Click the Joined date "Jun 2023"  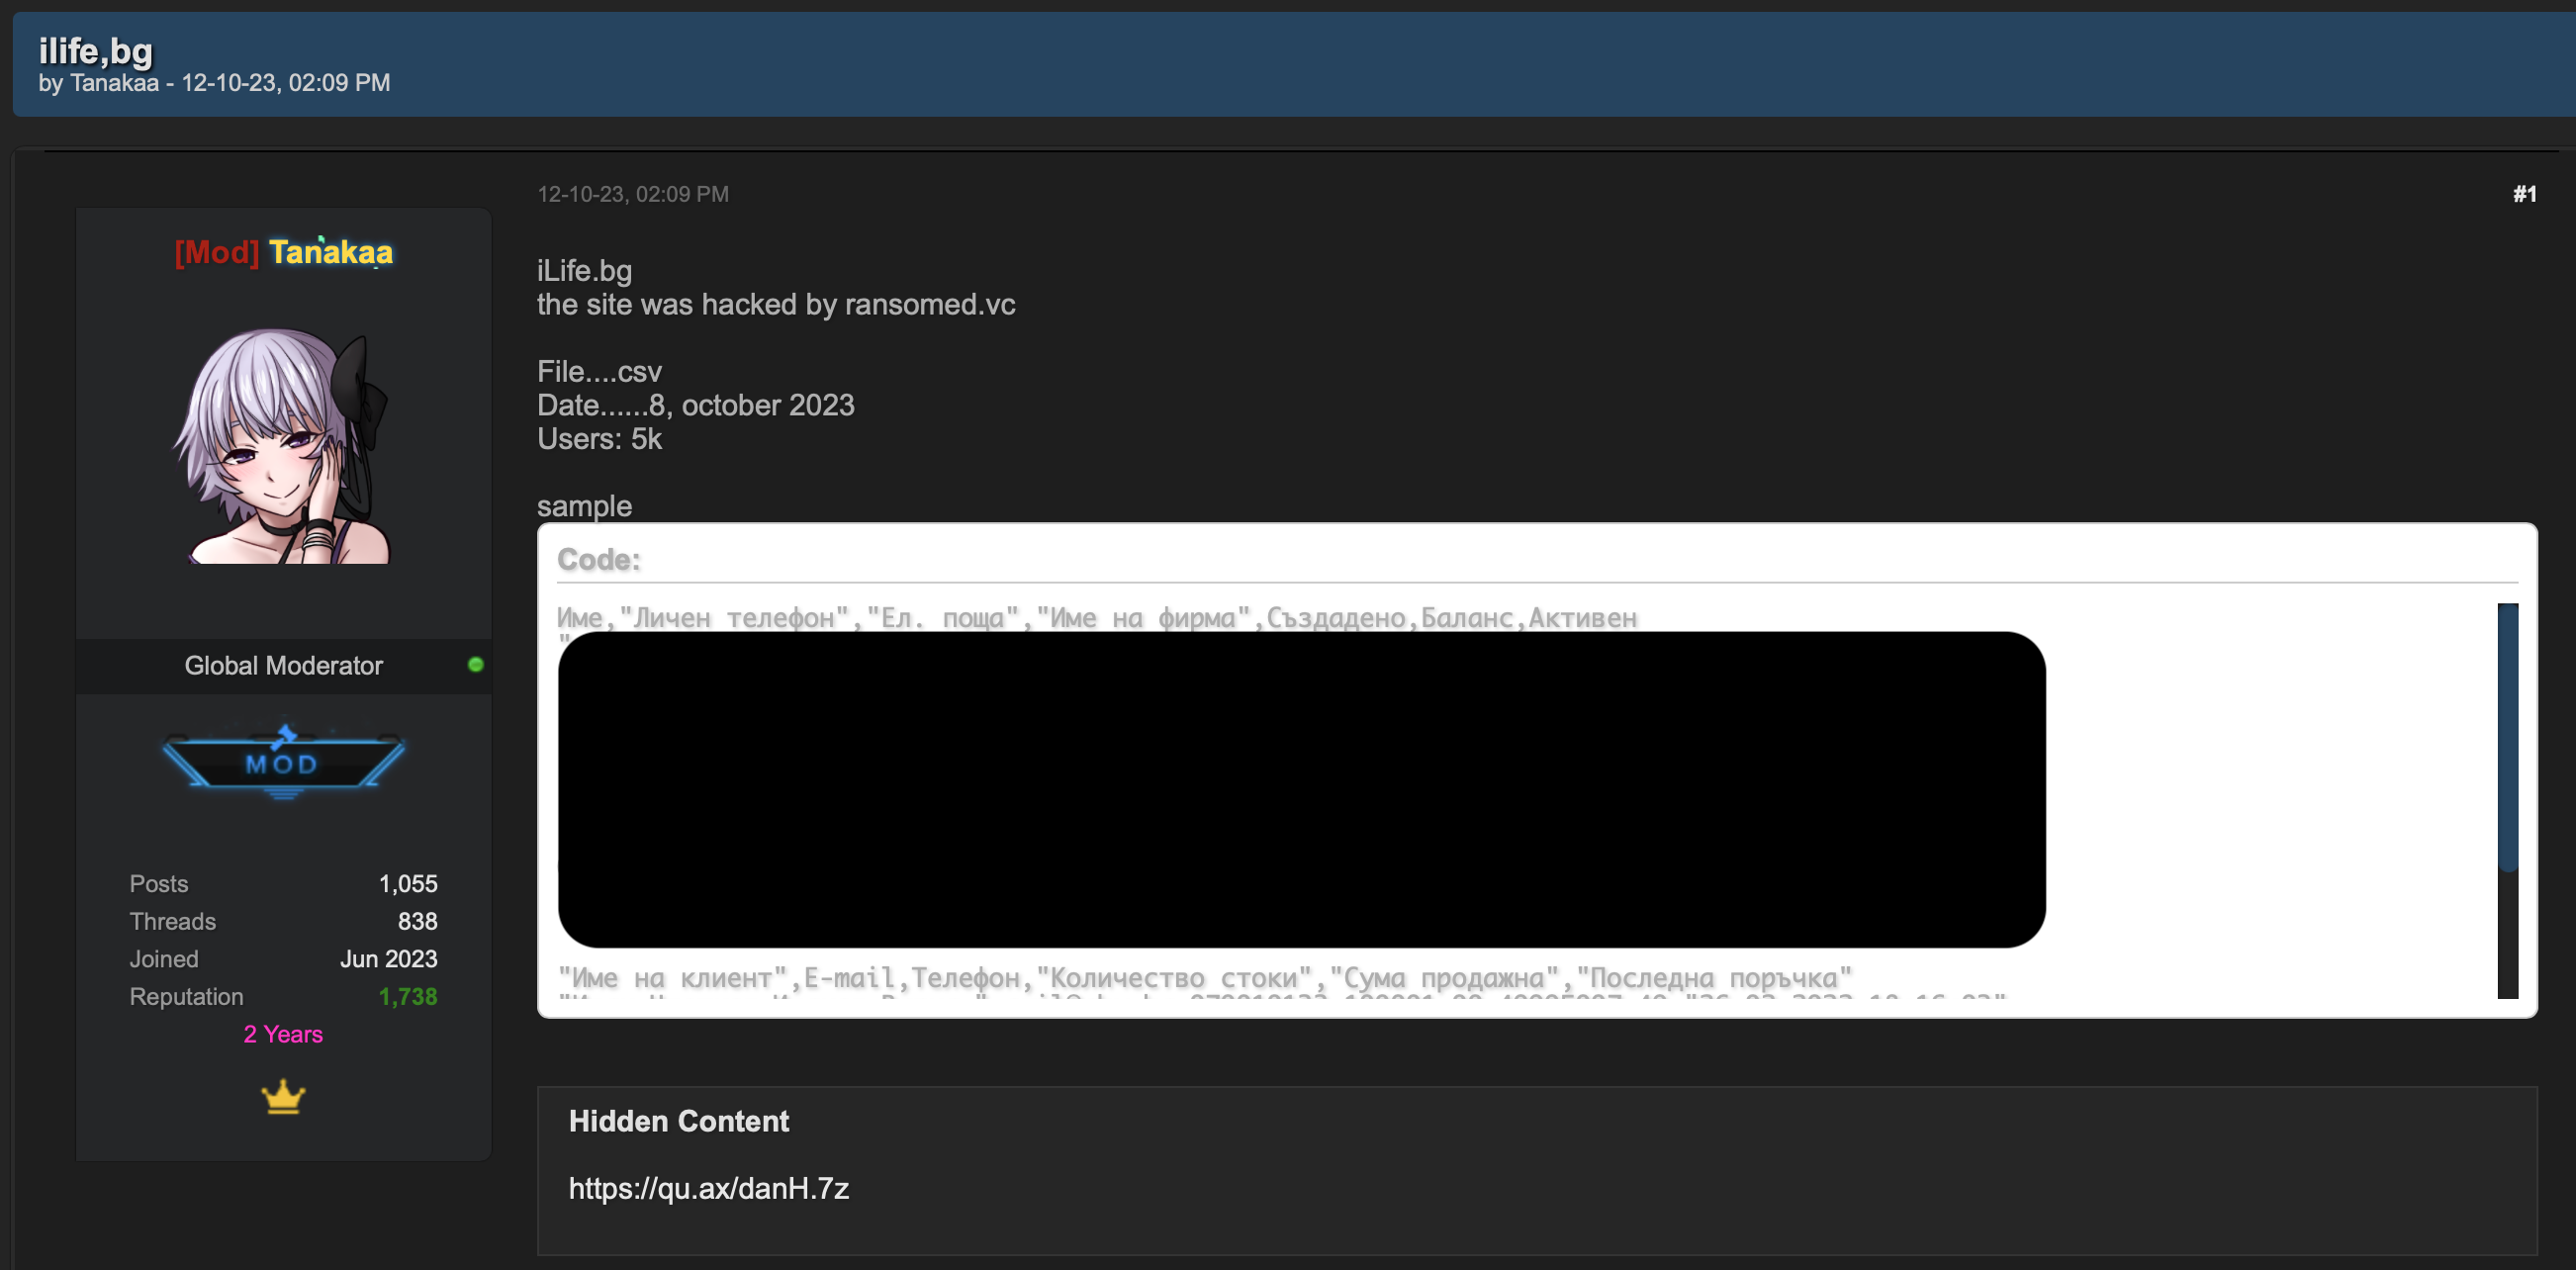click(x=389, y=959)
